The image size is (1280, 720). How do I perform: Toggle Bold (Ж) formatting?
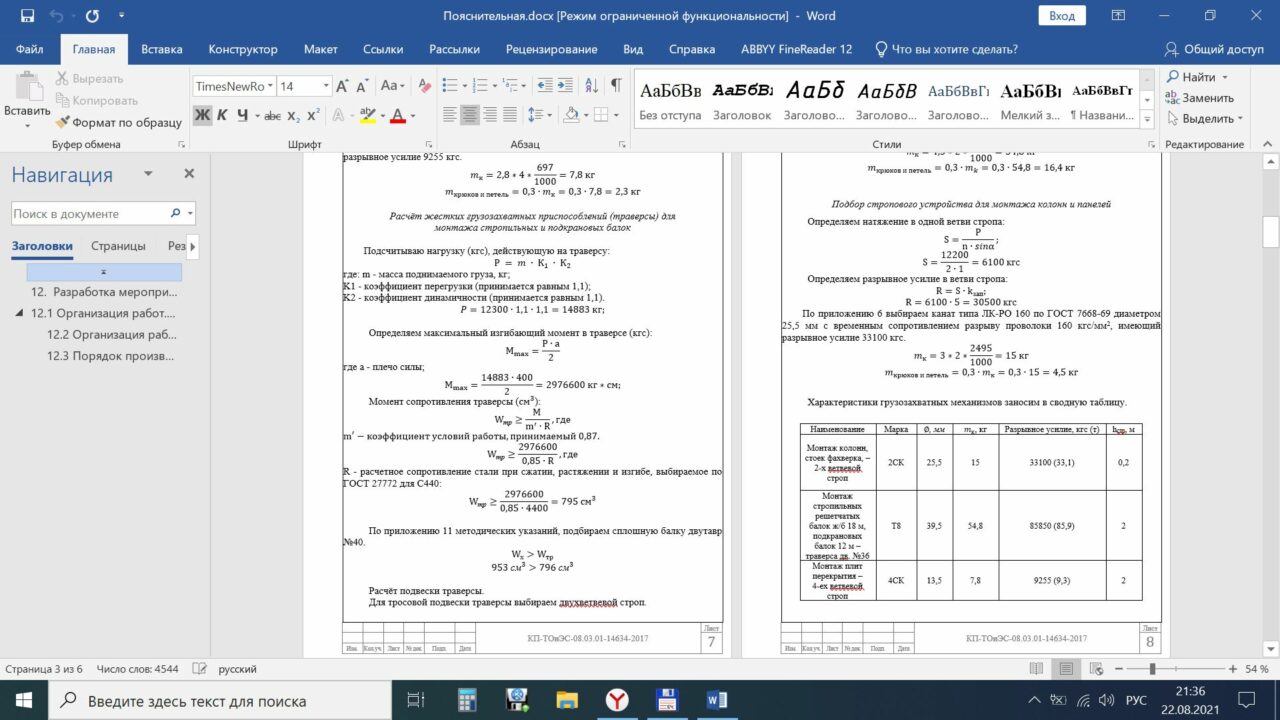[203, 115]
